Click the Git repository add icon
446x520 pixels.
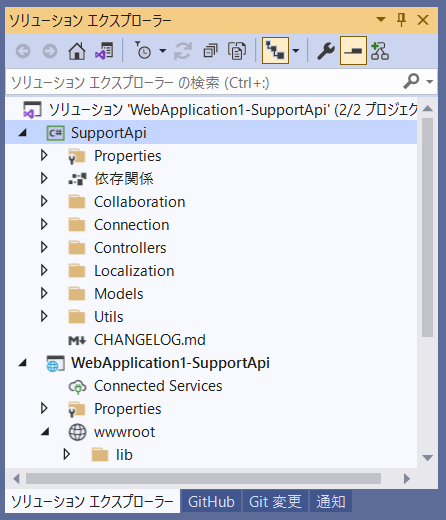pyautogui.click(x=380, y=51)
